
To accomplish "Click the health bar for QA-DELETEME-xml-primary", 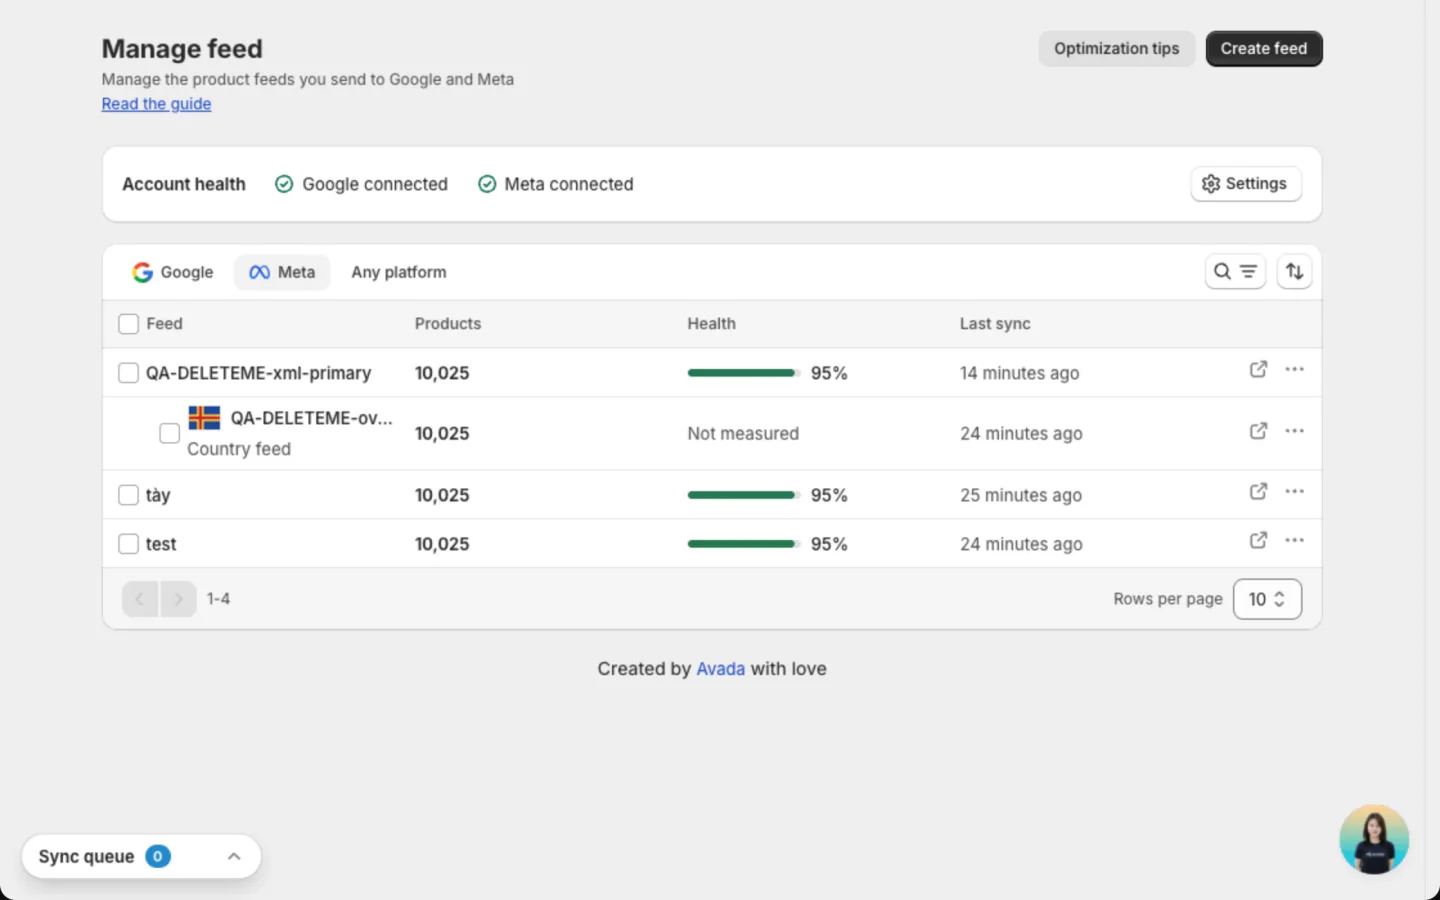I will click(x=744, y=373).
